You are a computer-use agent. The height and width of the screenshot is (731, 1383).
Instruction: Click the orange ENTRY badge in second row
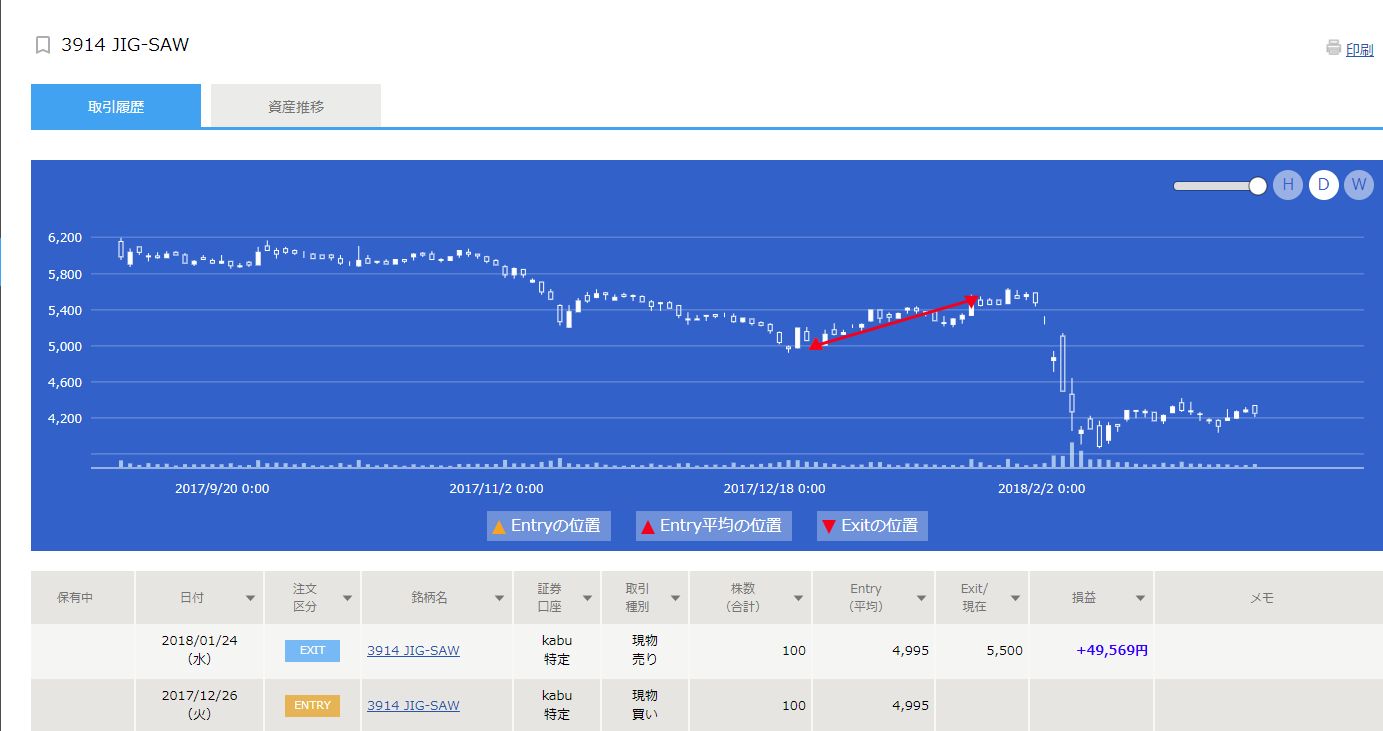point(312,705)
